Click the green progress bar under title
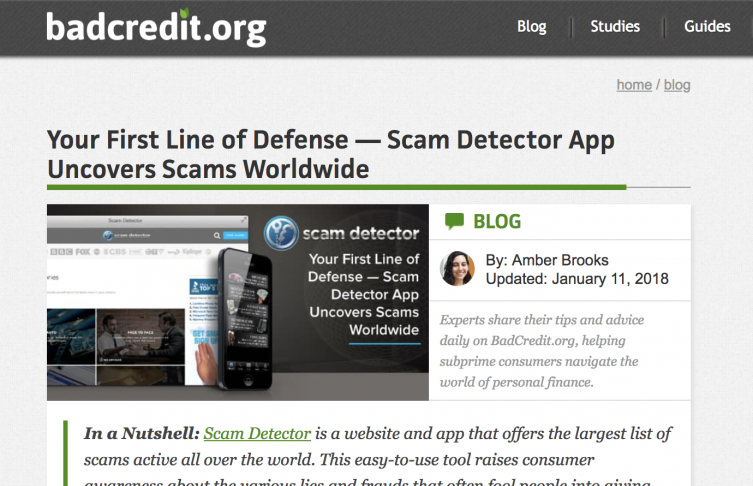Viewport: 753px width, 486px height. click(x=336, y=187)
